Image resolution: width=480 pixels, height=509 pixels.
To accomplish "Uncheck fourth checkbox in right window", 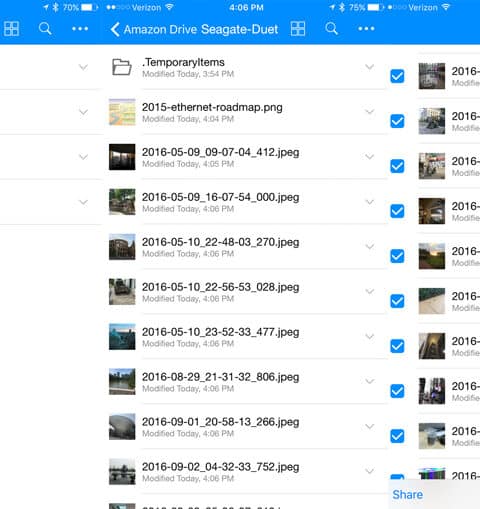I will (x=397, y=211).
